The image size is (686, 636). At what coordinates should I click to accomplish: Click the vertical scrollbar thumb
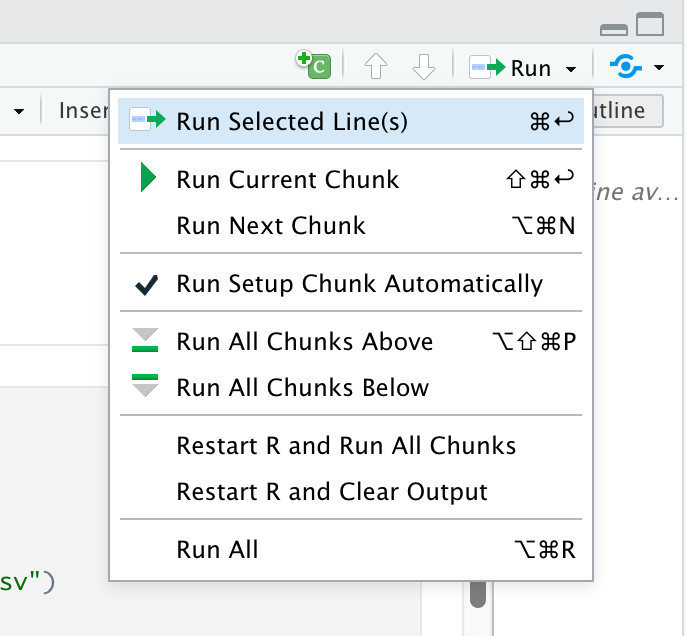pyautogui.click(x=478, y=594)
